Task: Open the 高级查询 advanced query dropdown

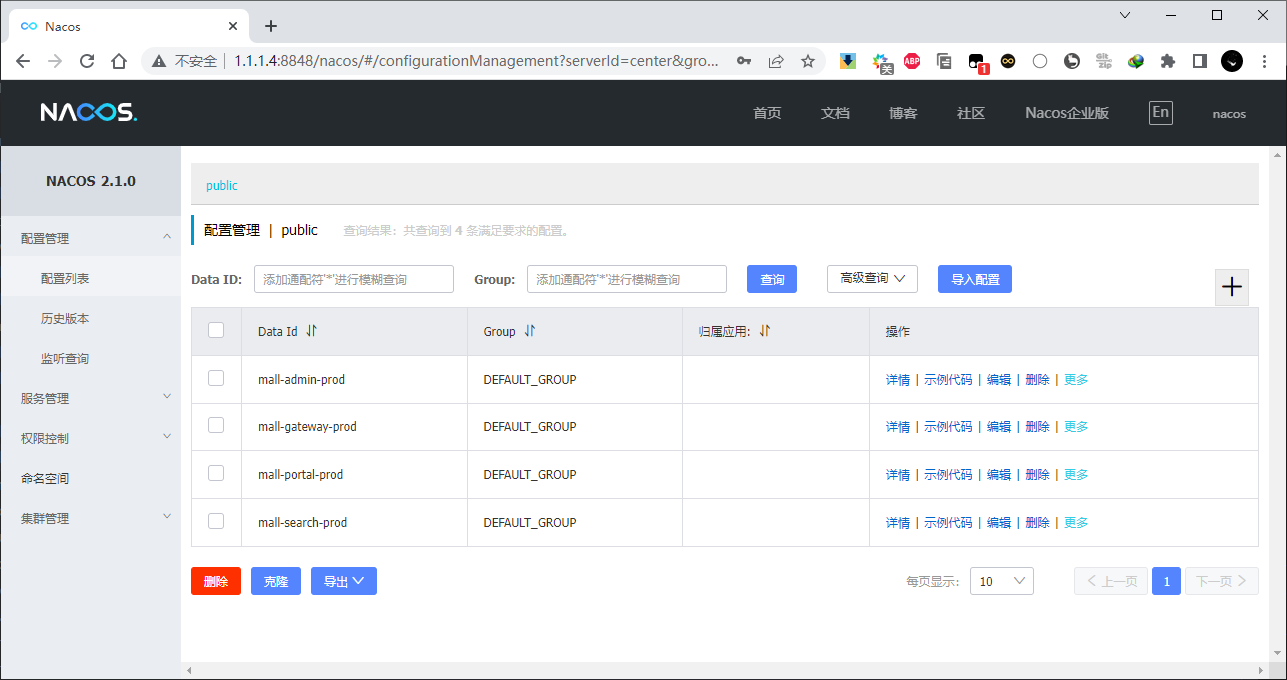Action: tap(872, 279)
